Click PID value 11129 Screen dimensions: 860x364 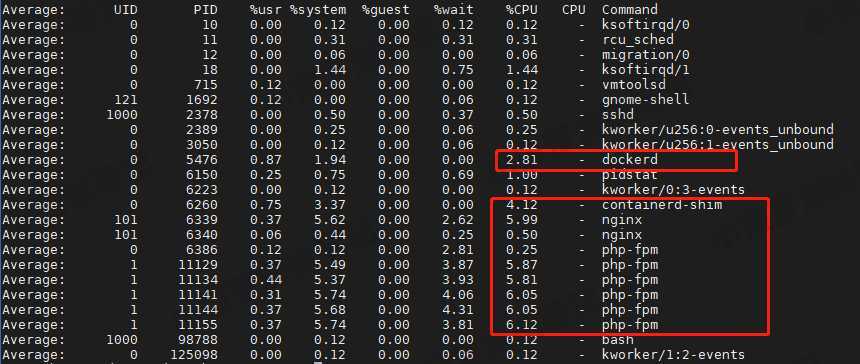197,265
